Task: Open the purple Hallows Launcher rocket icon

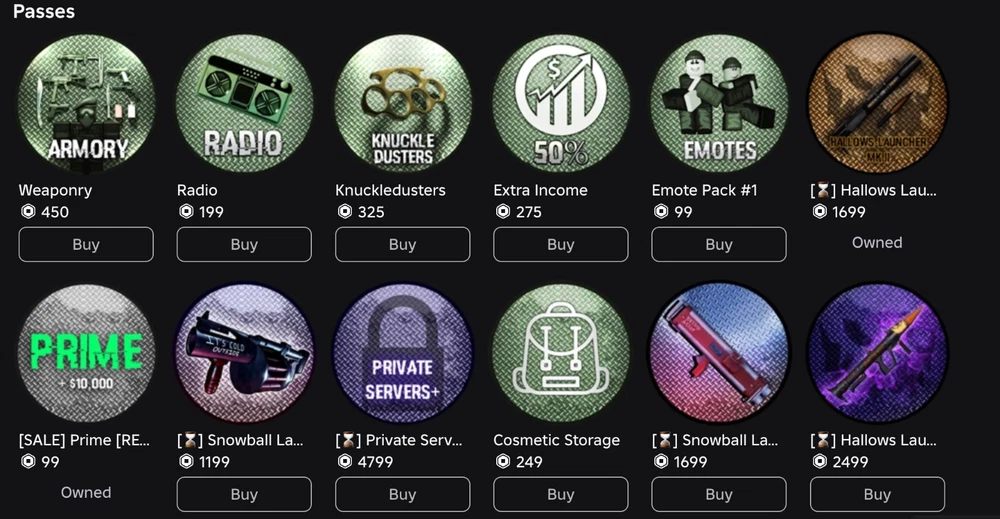Action: [877, 353]
